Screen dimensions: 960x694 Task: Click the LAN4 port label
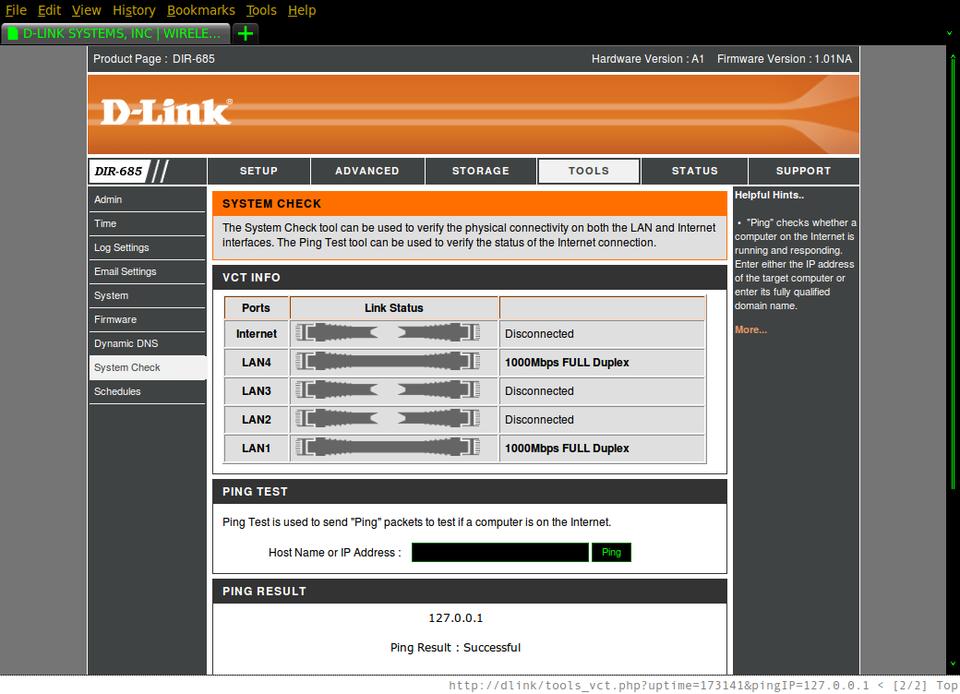tap(256, 362)
